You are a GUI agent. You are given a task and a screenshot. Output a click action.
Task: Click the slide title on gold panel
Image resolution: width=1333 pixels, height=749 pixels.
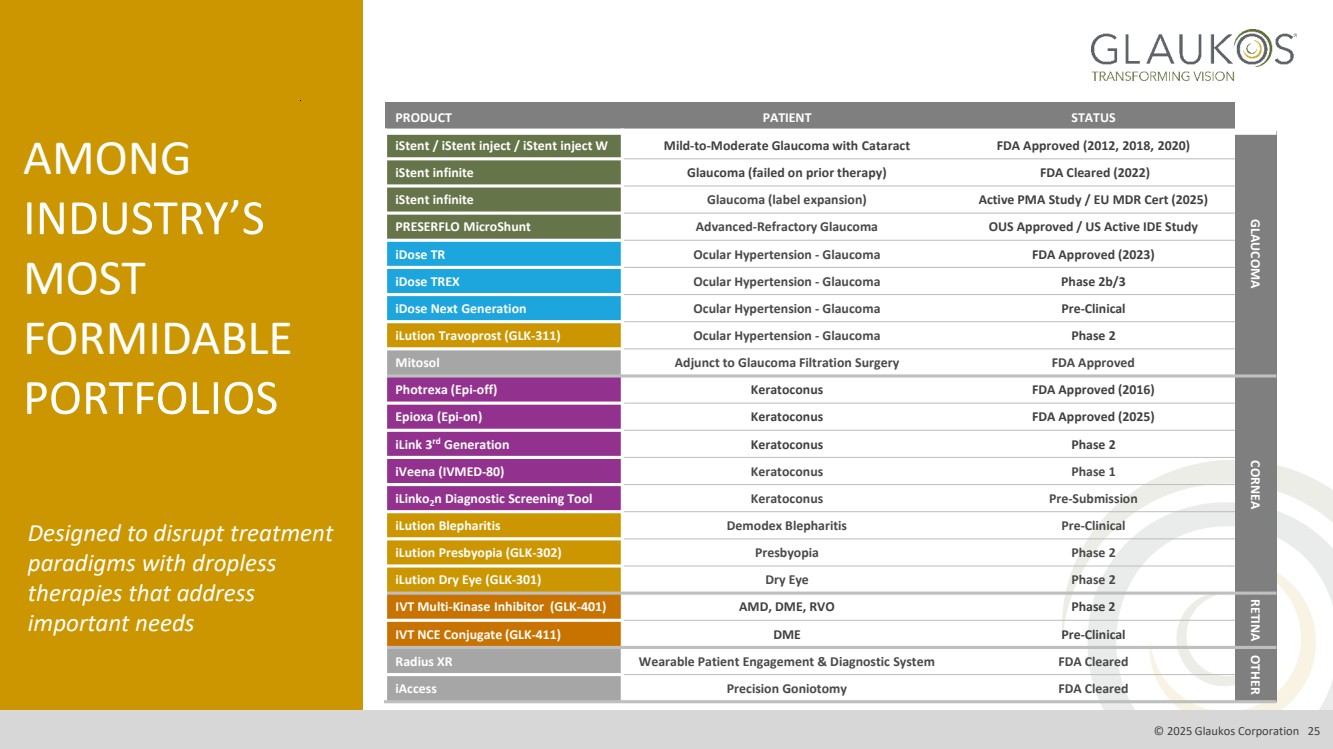click(158, 279)
